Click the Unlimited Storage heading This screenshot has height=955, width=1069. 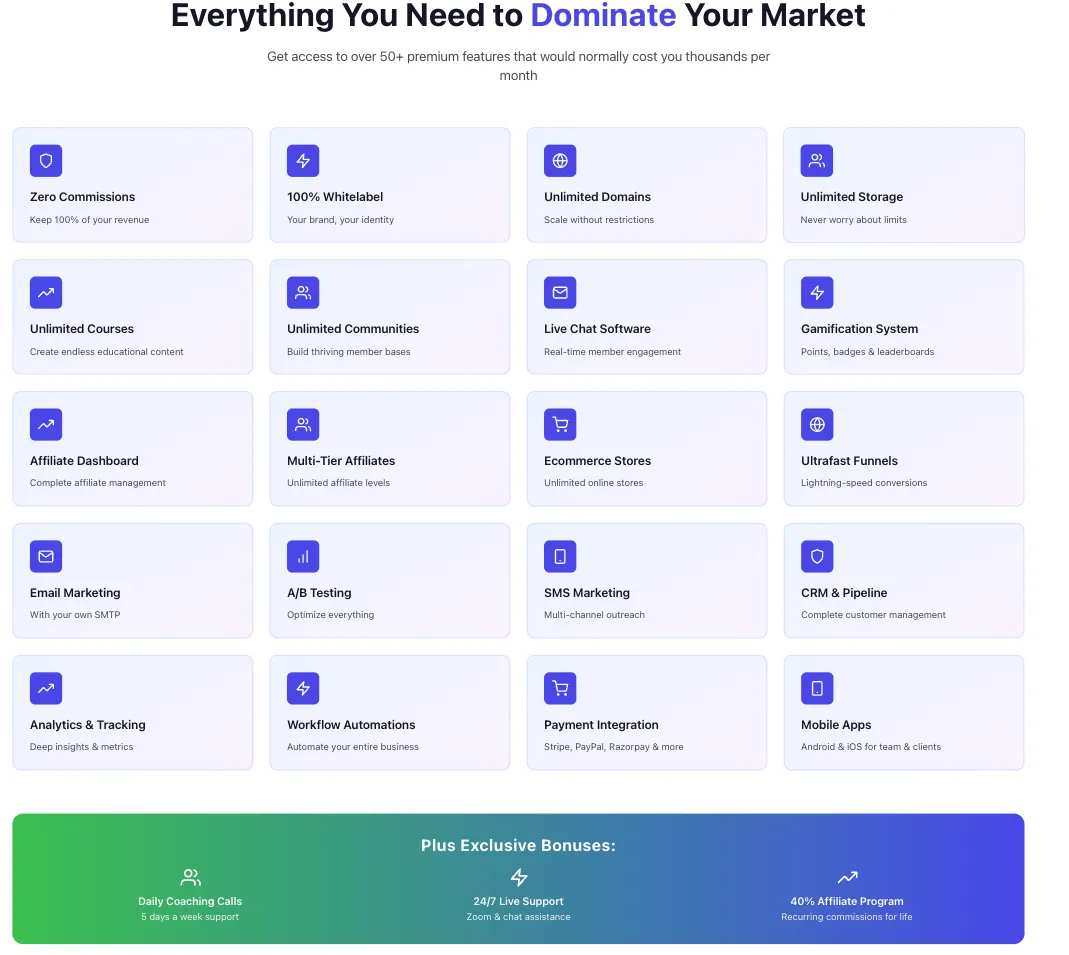point(852,197)
